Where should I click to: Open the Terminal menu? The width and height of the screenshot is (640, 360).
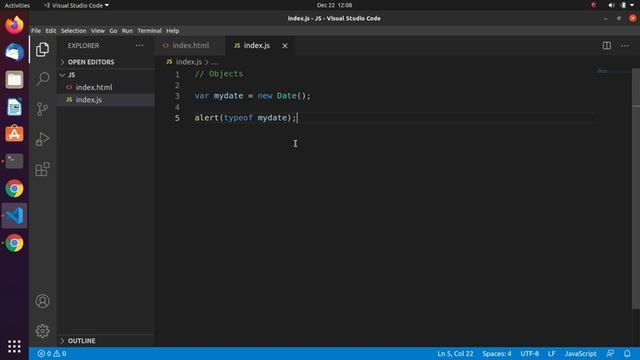(x=149, y=31)
